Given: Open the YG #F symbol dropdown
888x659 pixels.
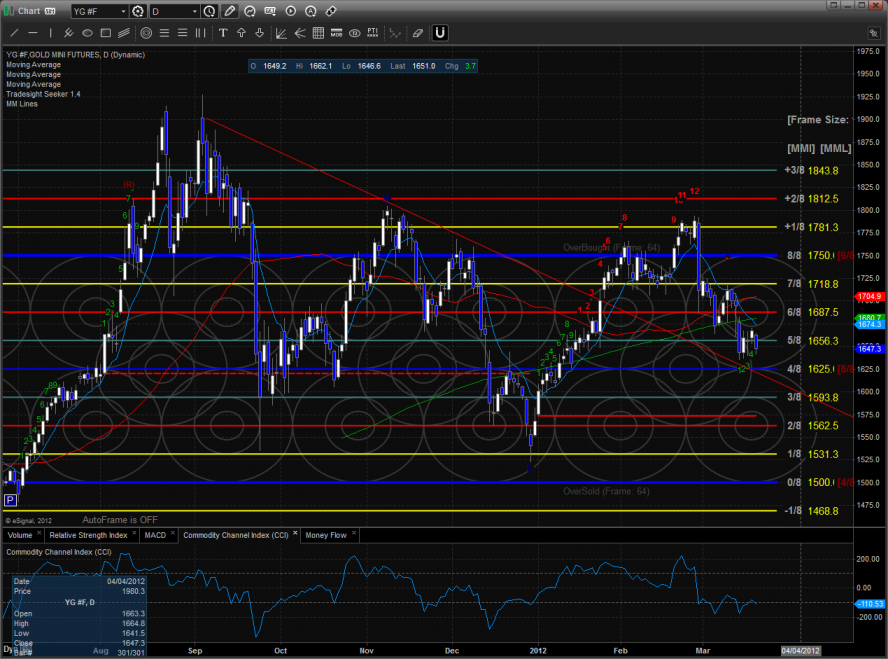Looking at the screenshot, I should click(123, 12).
